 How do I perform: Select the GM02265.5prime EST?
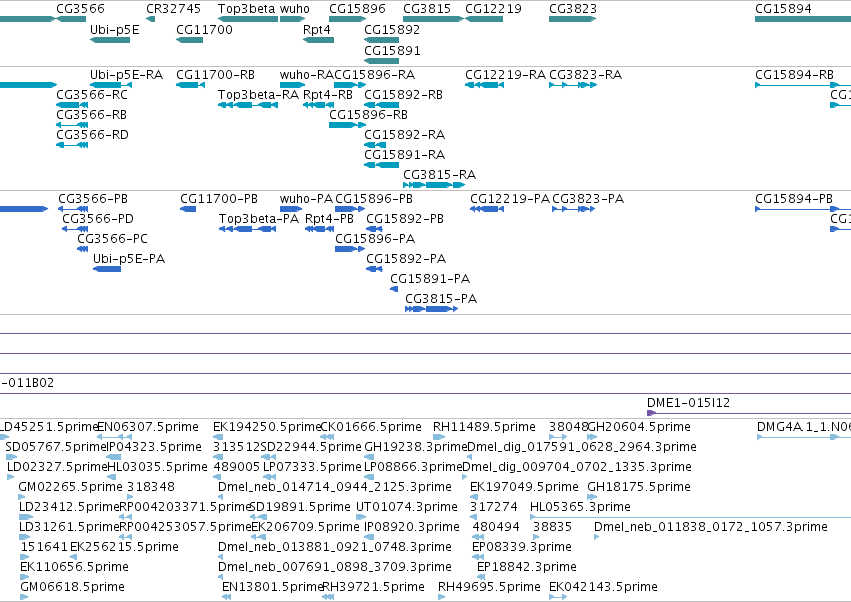point(70,487)
